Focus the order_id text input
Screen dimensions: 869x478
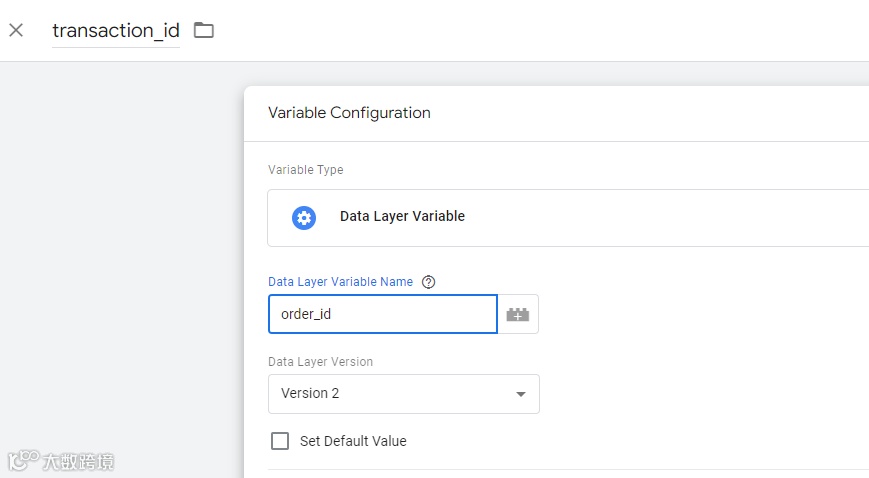tap(382, 314)
